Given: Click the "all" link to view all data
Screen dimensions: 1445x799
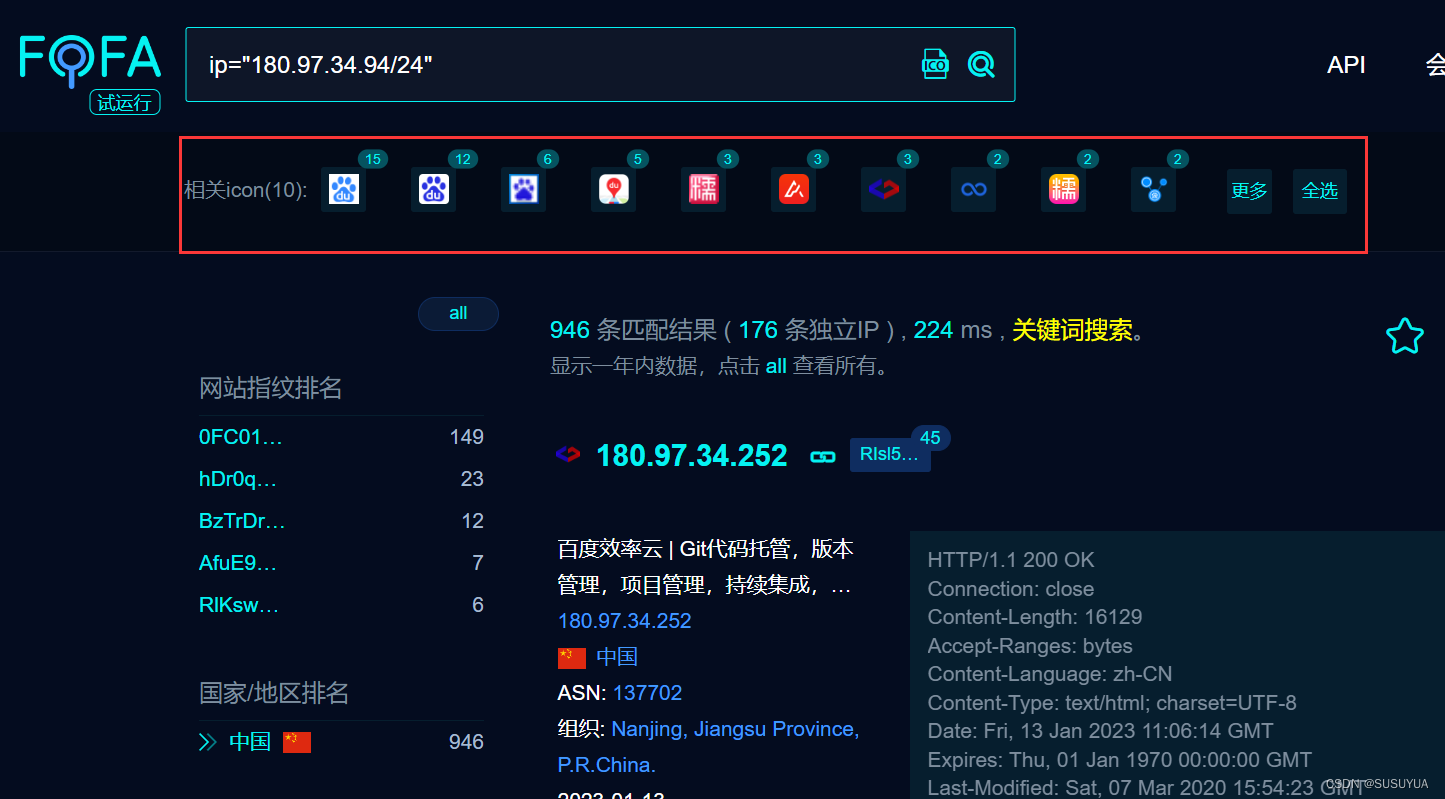Looking at the screenshot, I should [x=776, y=366].
